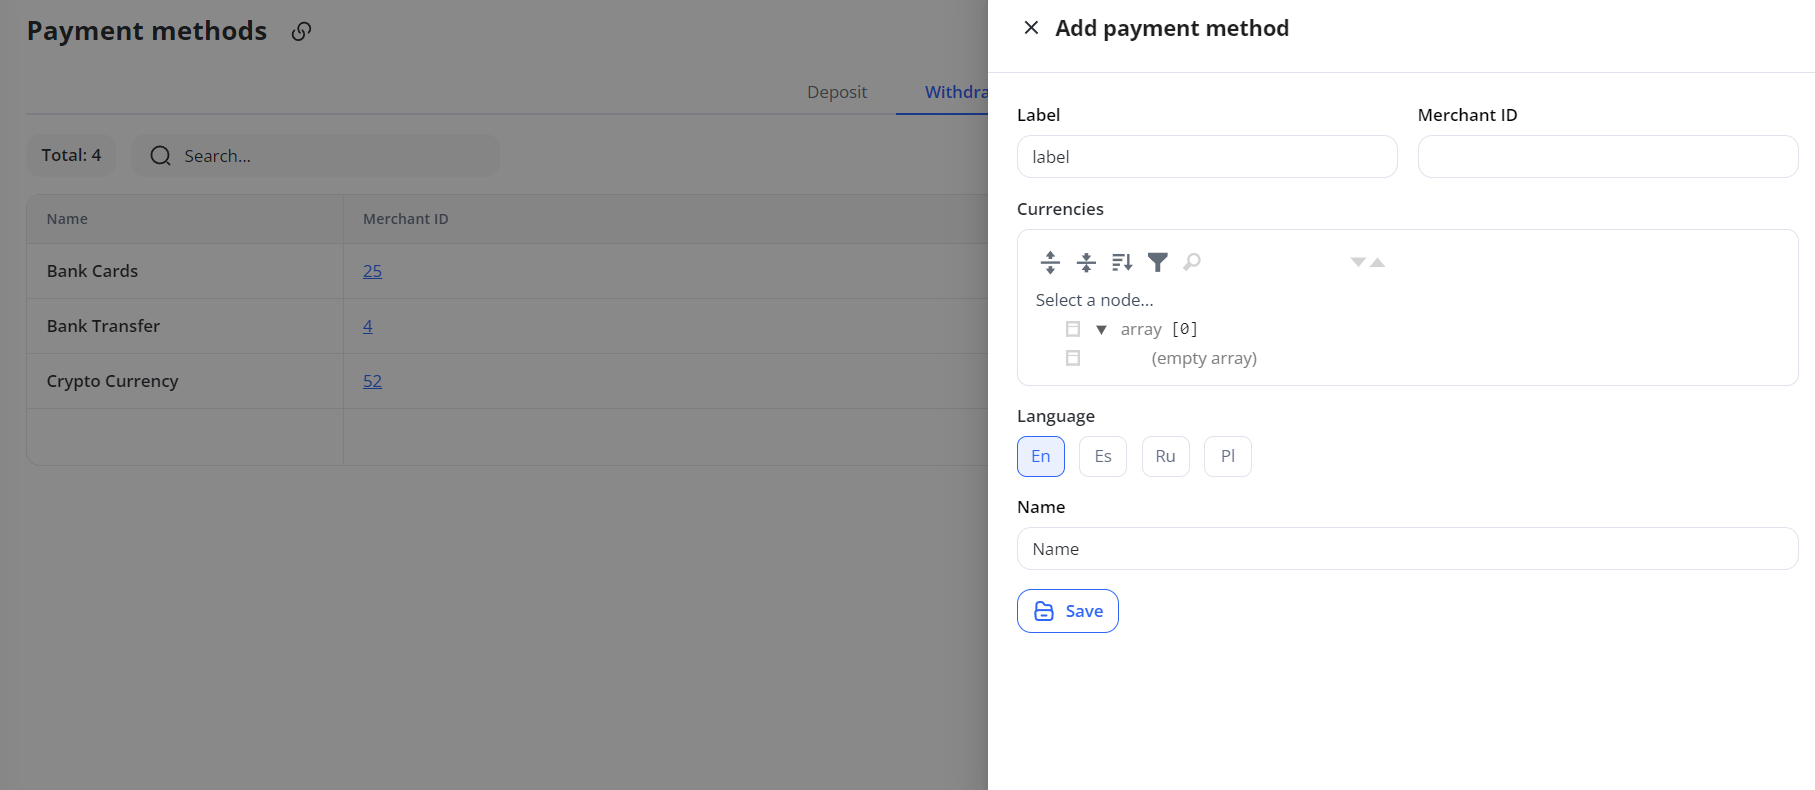This screenshot has height=790, width=1815.
Task: Open merchant ID 52 link
Action: tap(372, 381)
